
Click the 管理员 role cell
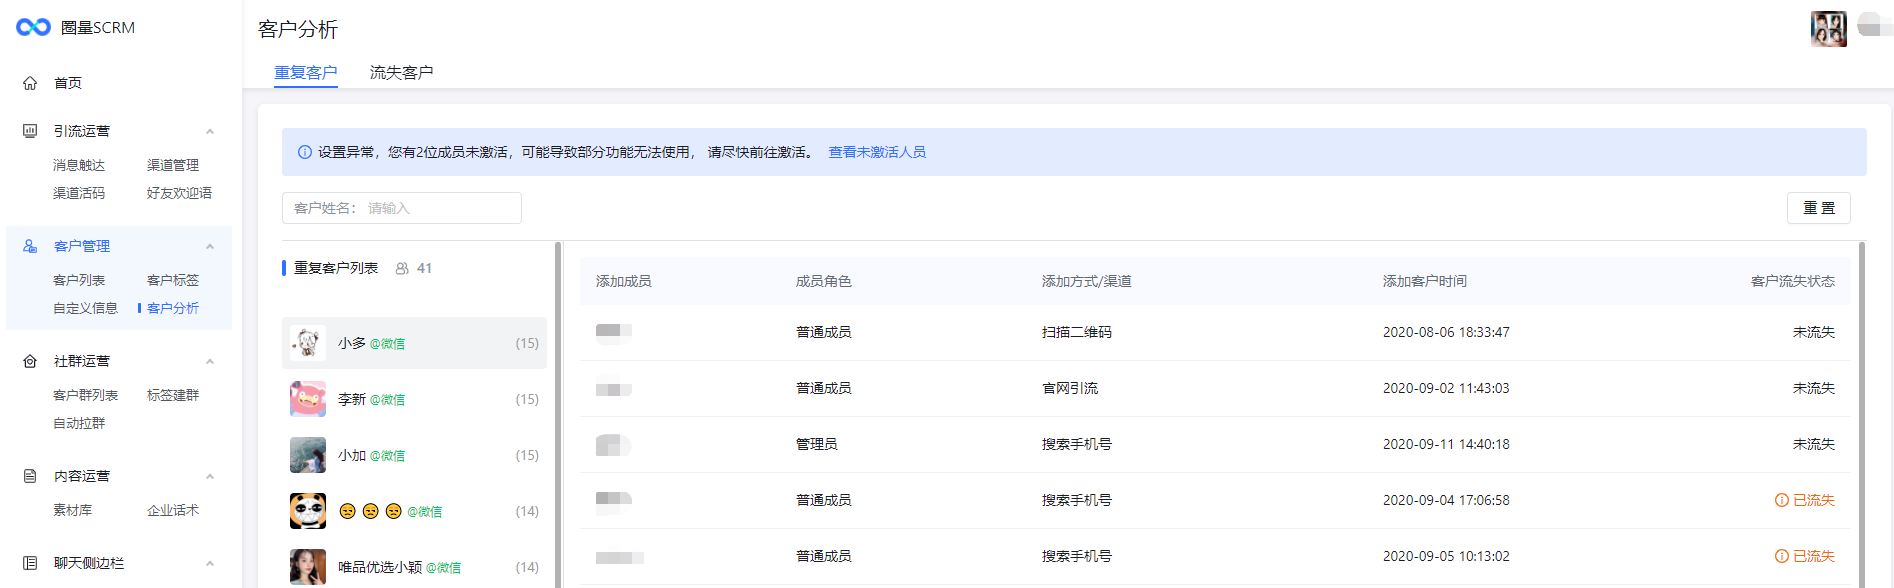(x=817, y=444)
